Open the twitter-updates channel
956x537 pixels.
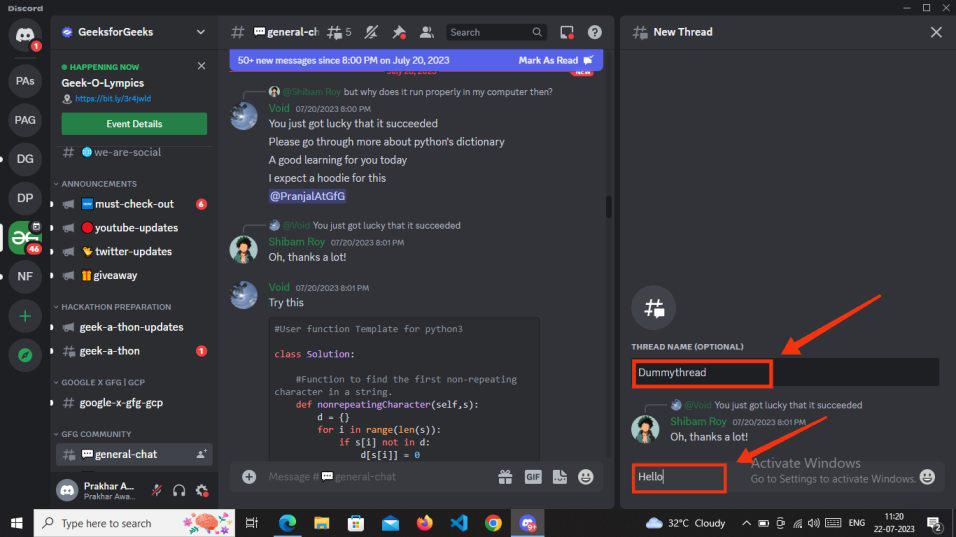tap(134, 252)
